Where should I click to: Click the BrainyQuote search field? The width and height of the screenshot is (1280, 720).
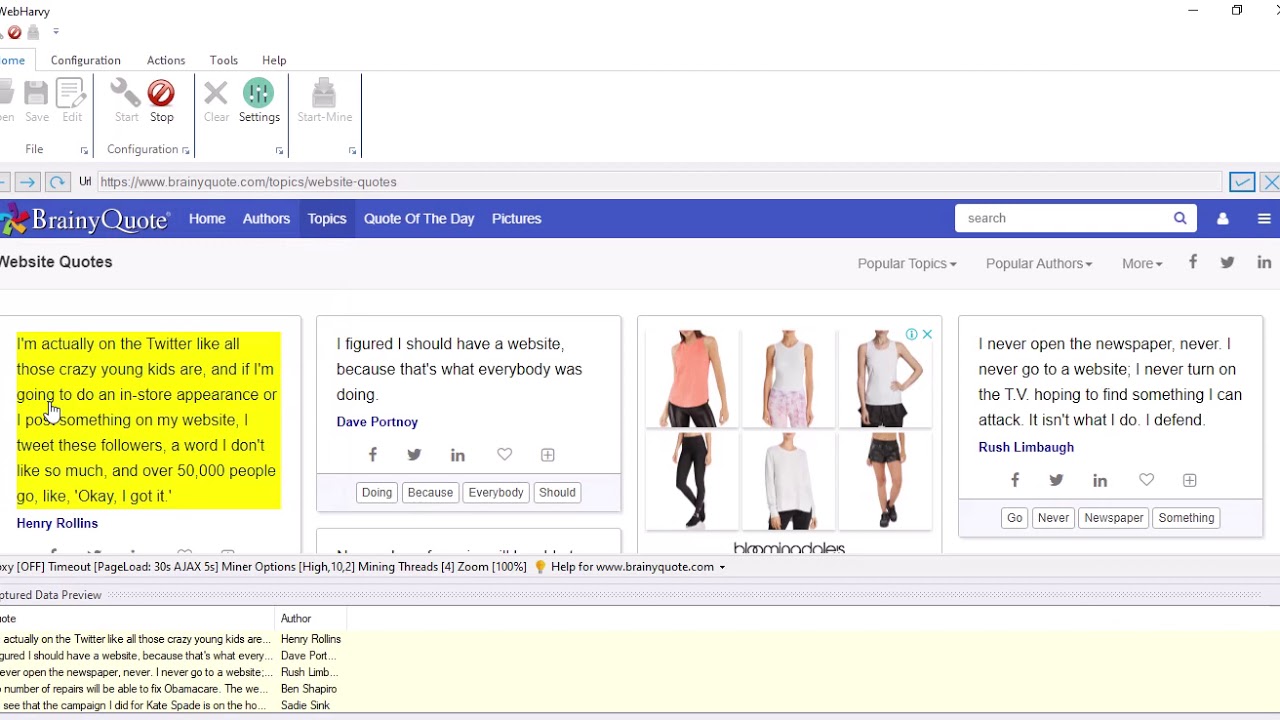(x=1062, y=218)
